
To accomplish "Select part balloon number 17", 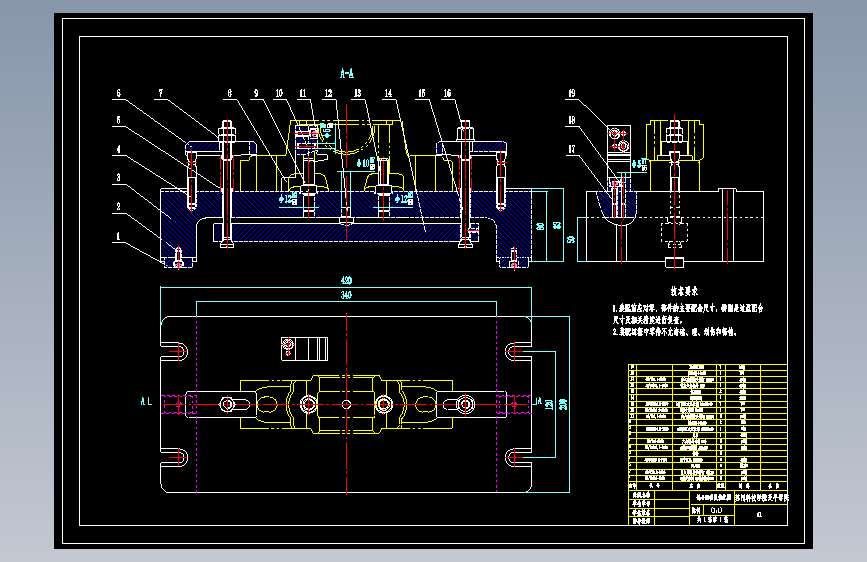I will (572, 149).
